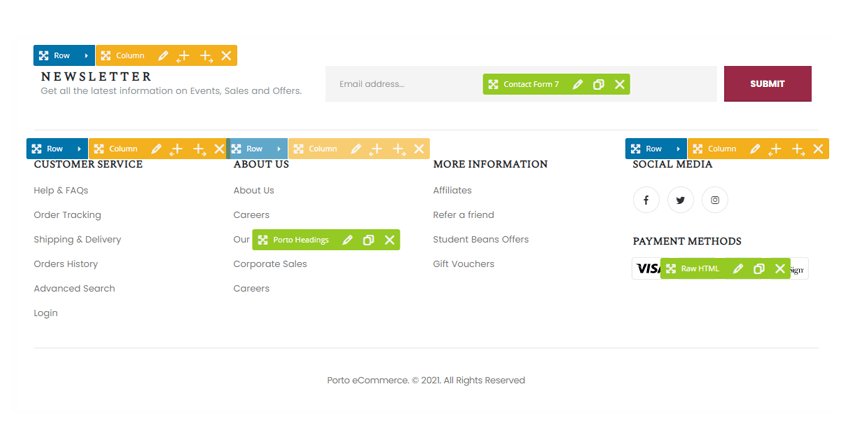The width and height of the screenshot is (856, 445).
Task: Delete the Contact Form 7 element
Action: 620,85
